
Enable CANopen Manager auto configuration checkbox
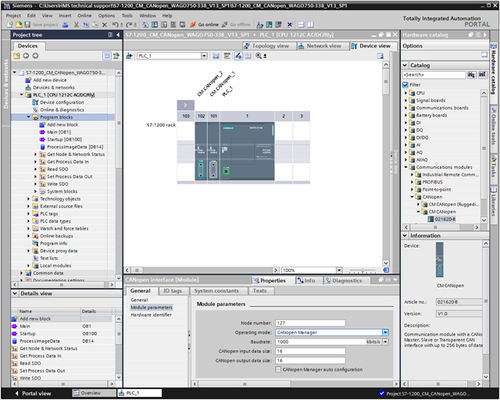278,369
